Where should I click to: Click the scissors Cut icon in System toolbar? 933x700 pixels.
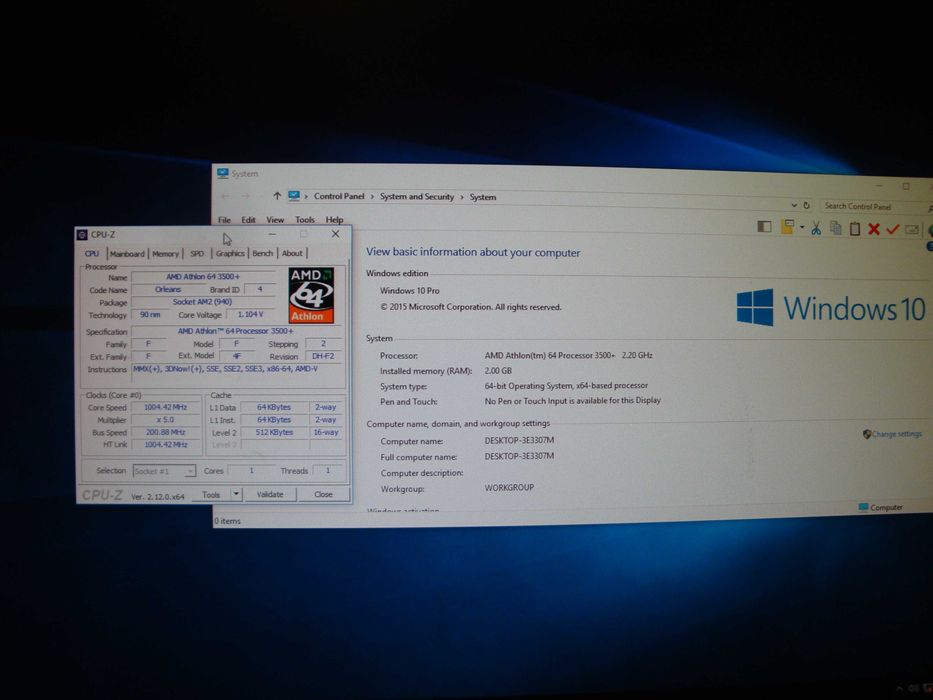click(x=816, y=227)
